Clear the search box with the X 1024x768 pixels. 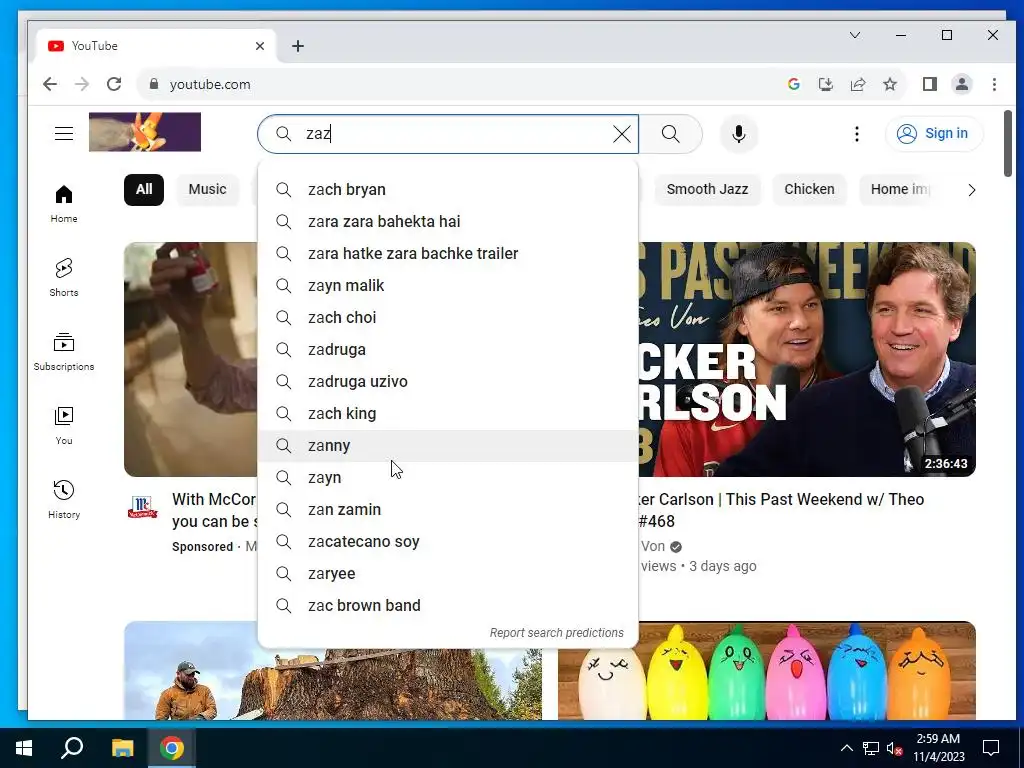point(622,134)
